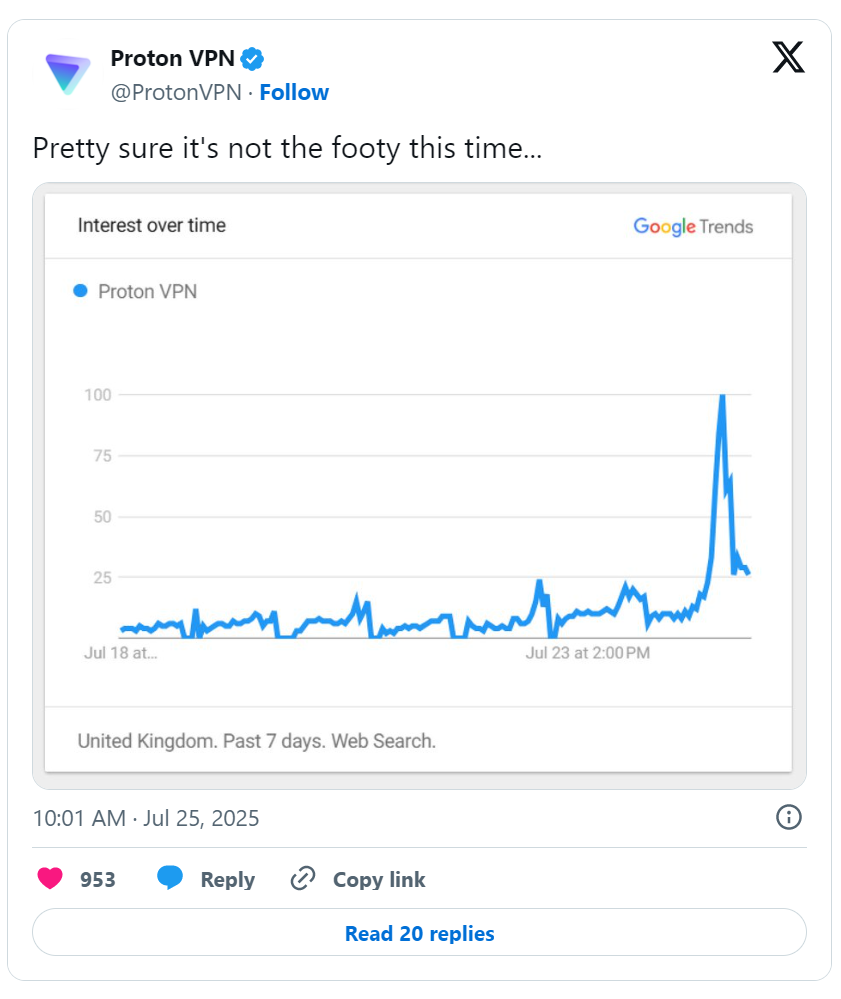Like the tweet with heart icon

50,879
